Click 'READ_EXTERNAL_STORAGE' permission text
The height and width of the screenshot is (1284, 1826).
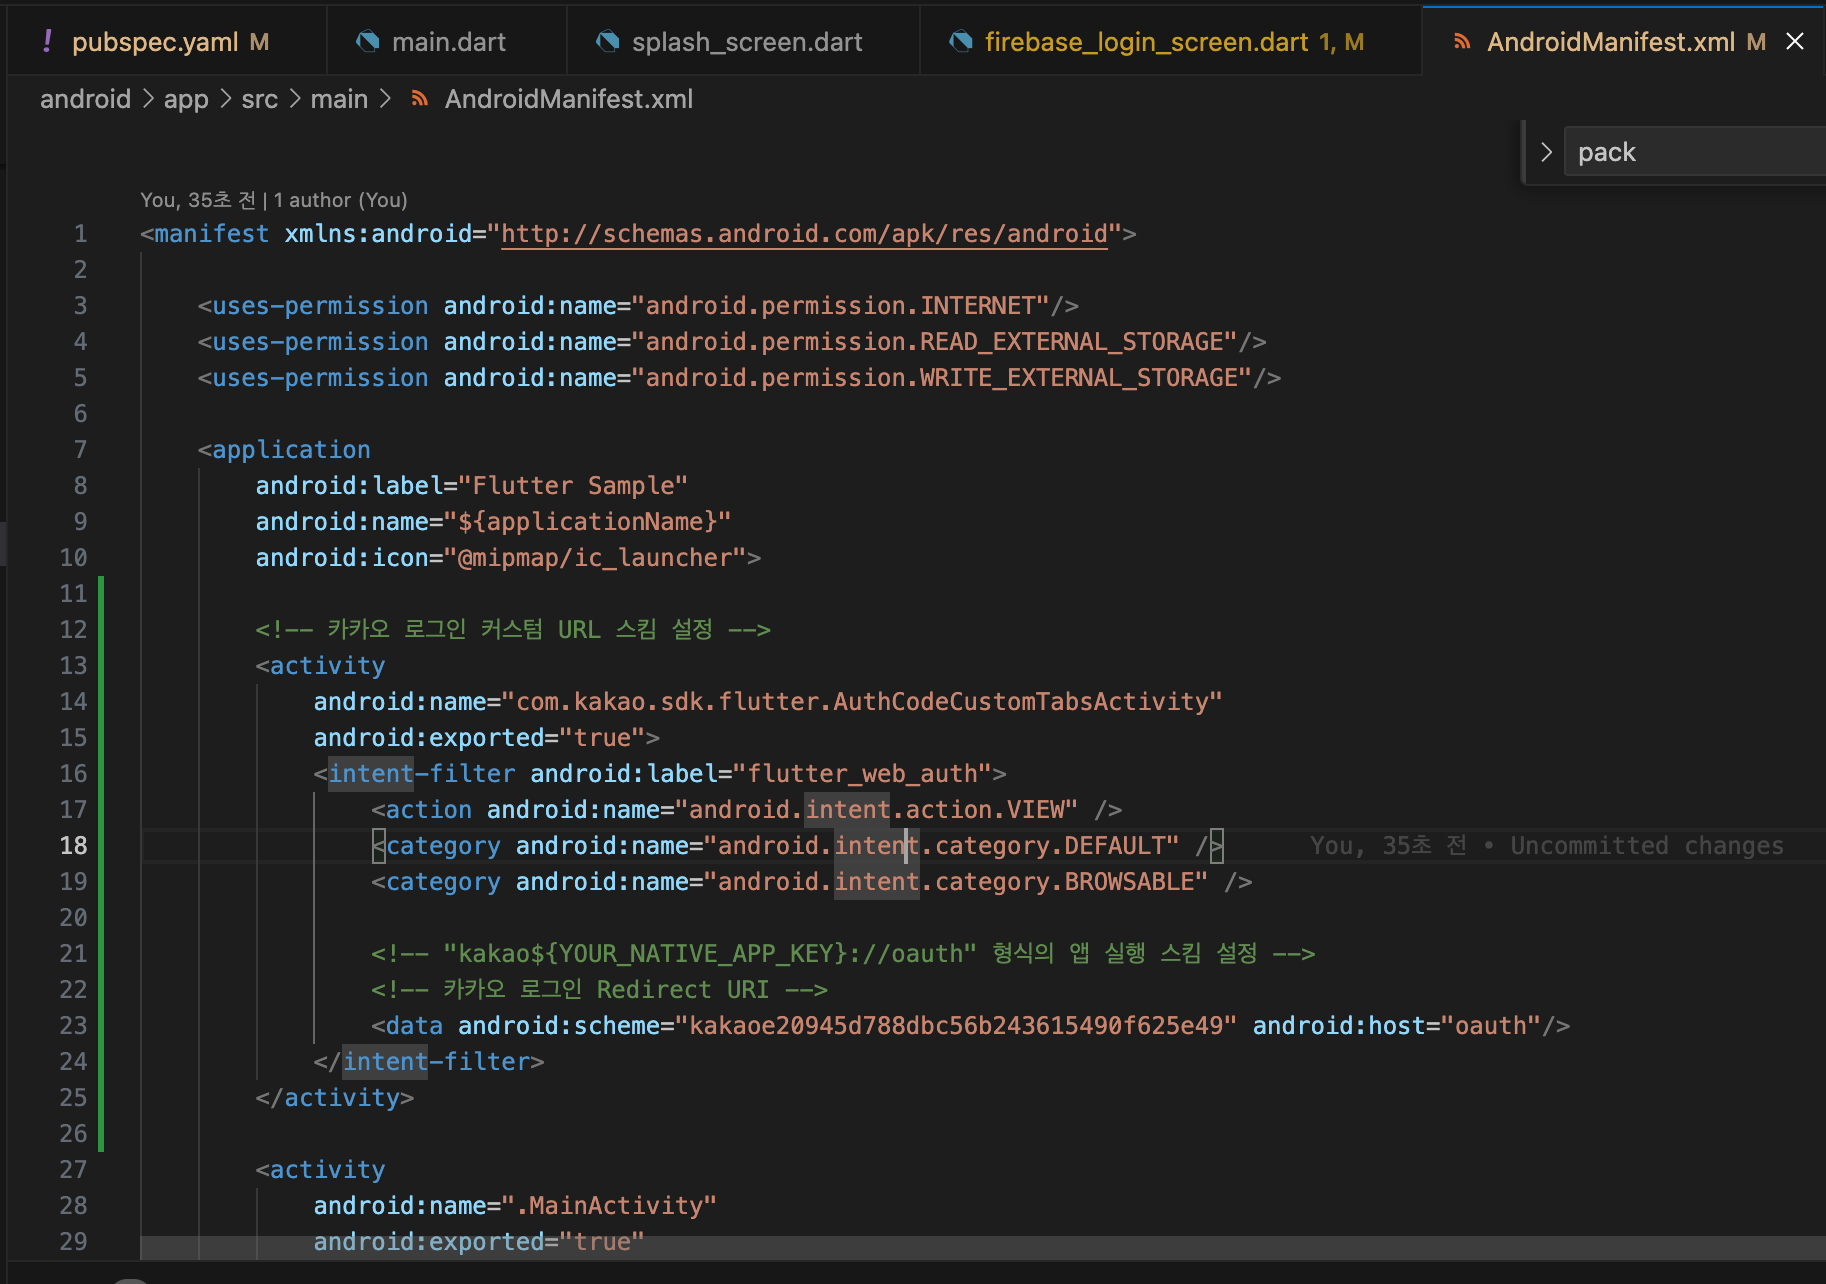(x=1071, y=342)
